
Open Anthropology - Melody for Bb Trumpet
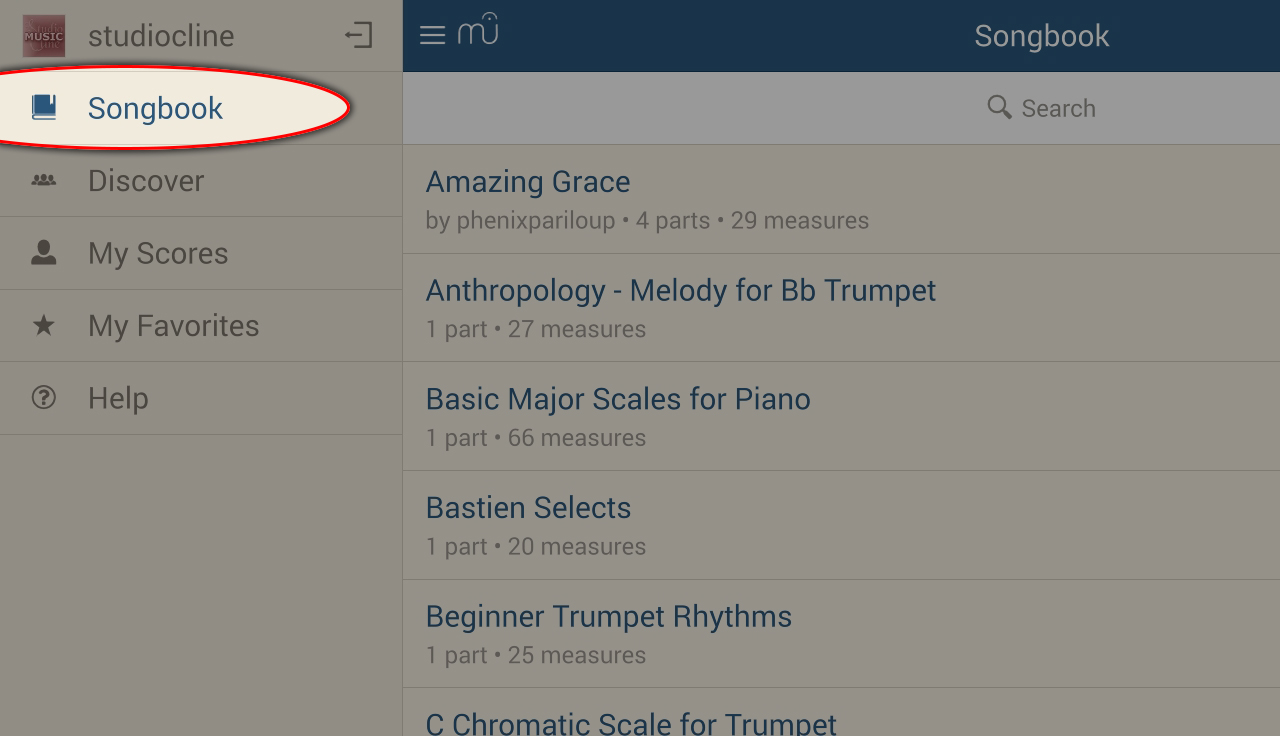pos(681,290)
